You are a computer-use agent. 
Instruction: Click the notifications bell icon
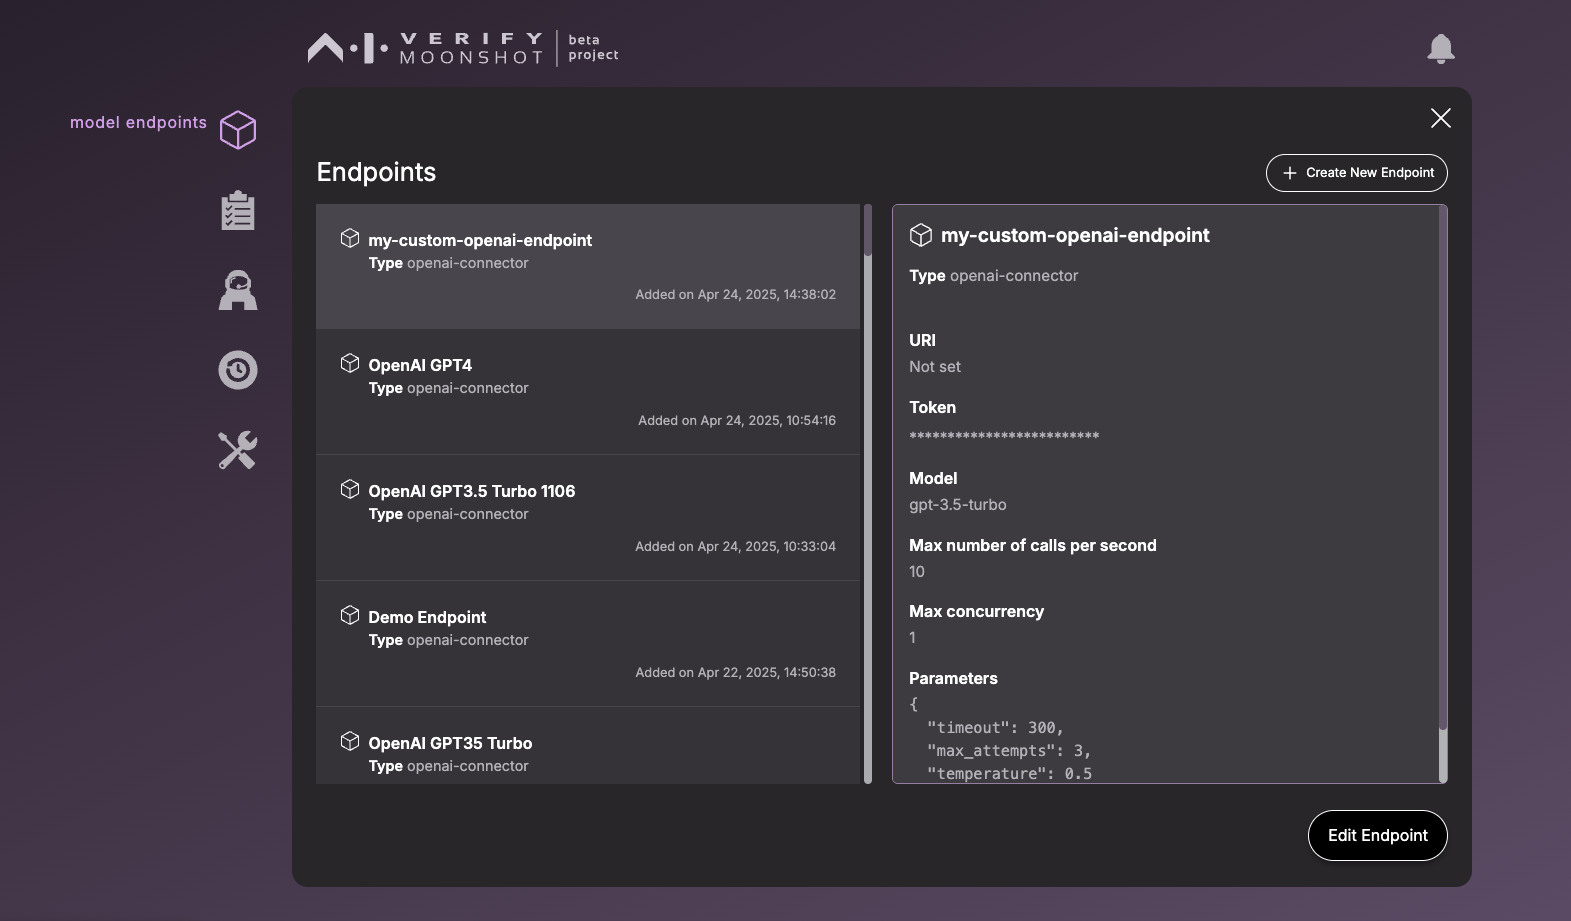point(1441,48)
